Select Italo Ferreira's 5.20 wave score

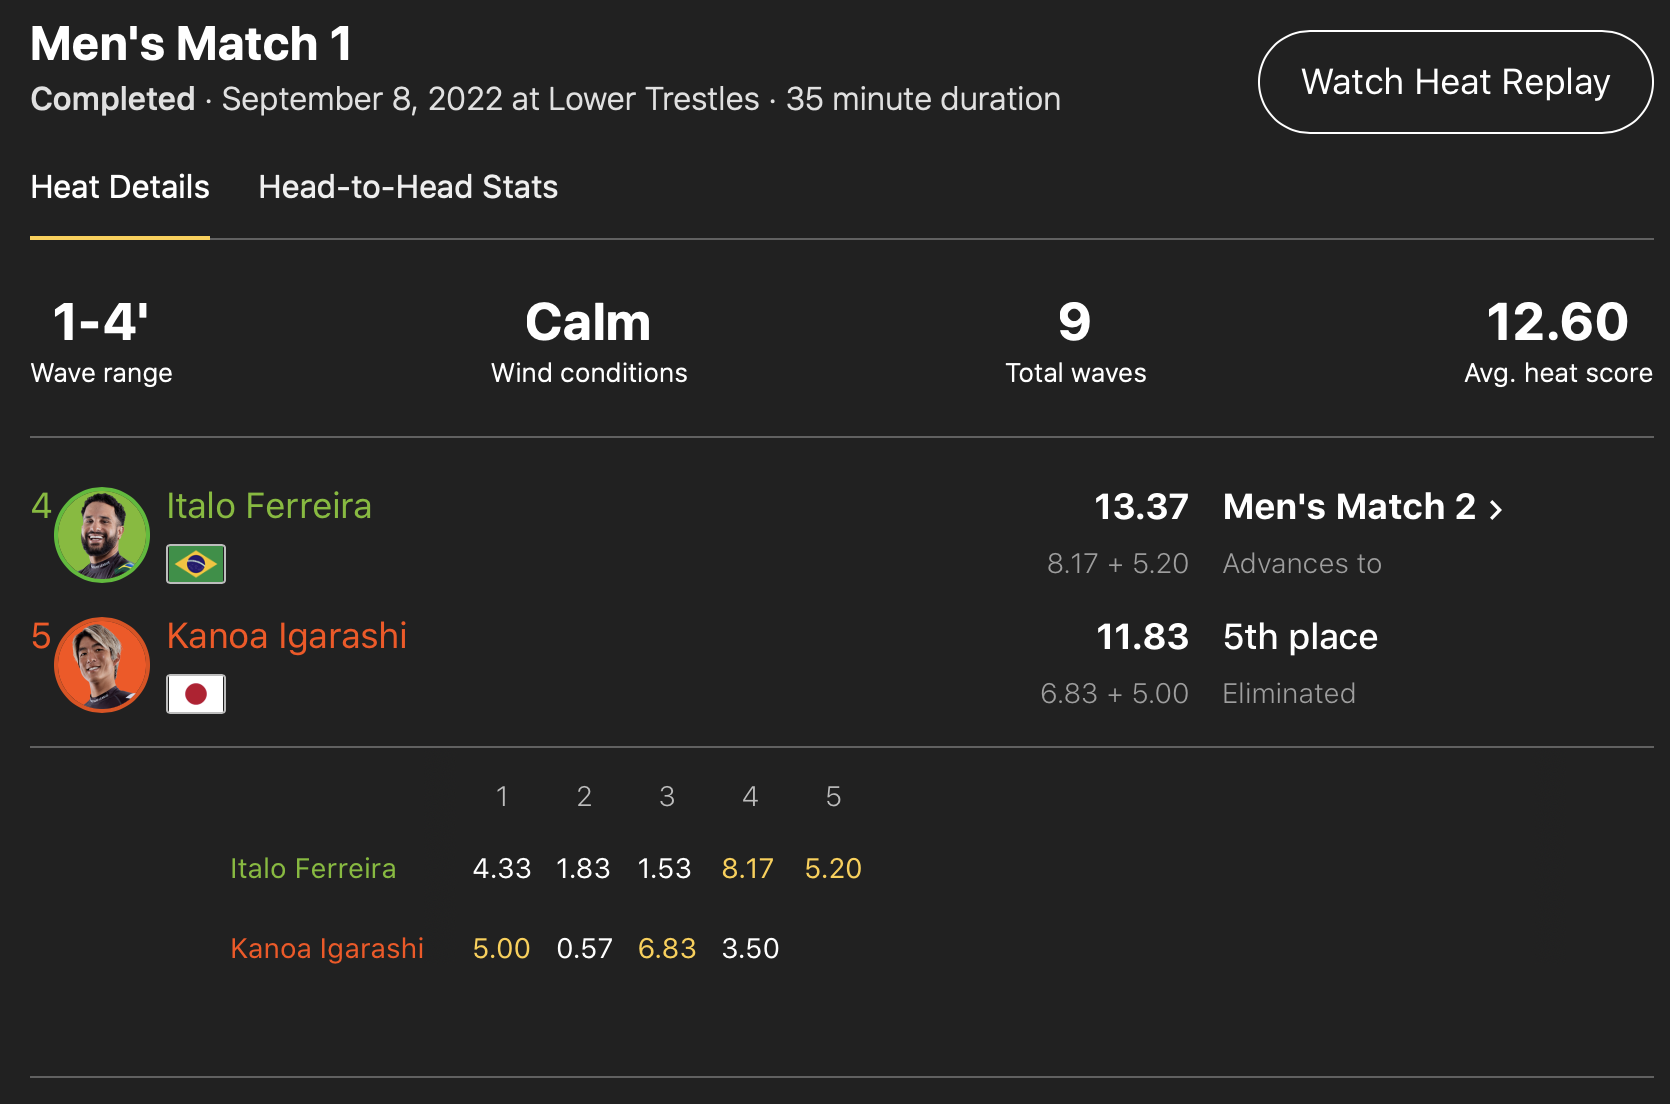pos(833,868)
